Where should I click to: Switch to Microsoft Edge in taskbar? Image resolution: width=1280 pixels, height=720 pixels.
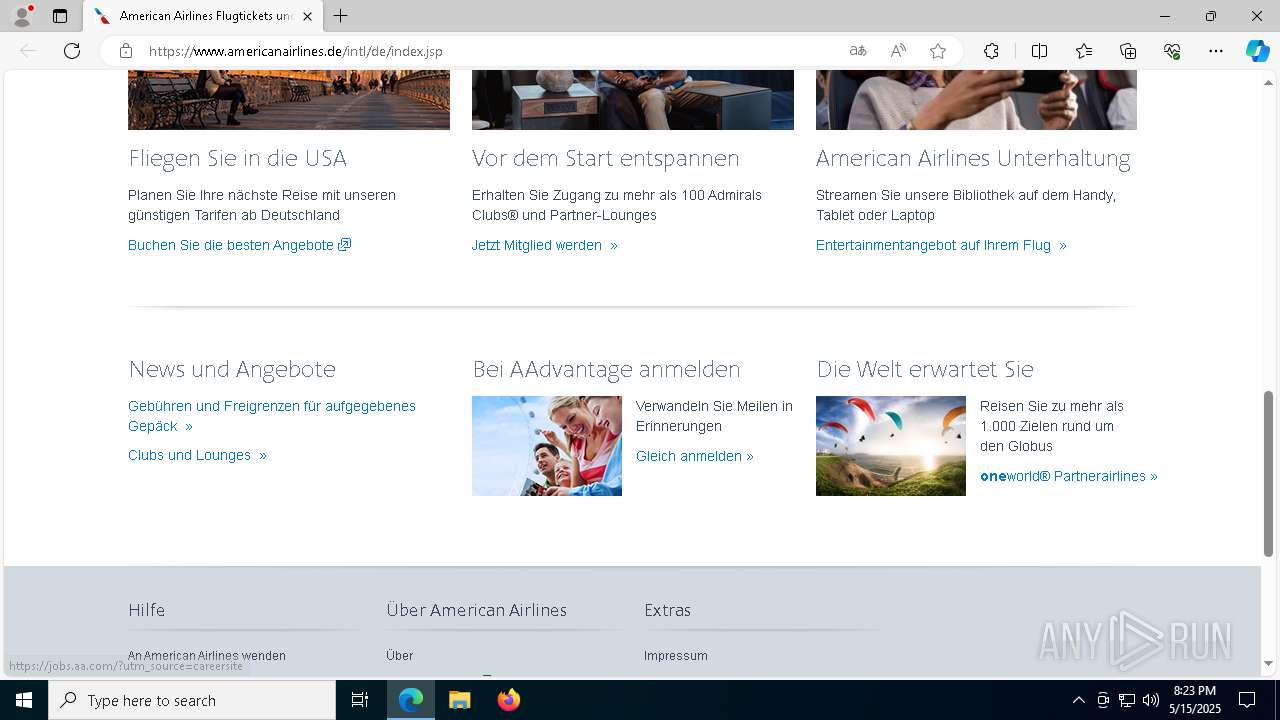tap(411, 700)
